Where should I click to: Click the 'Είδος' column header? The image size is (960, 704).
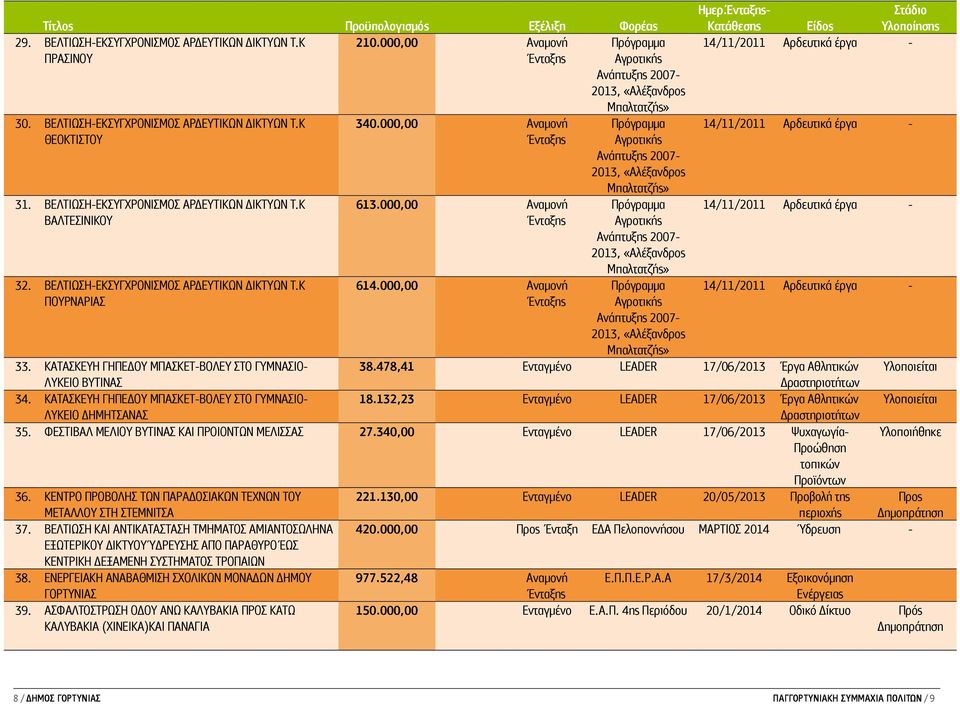click(820, 26)
